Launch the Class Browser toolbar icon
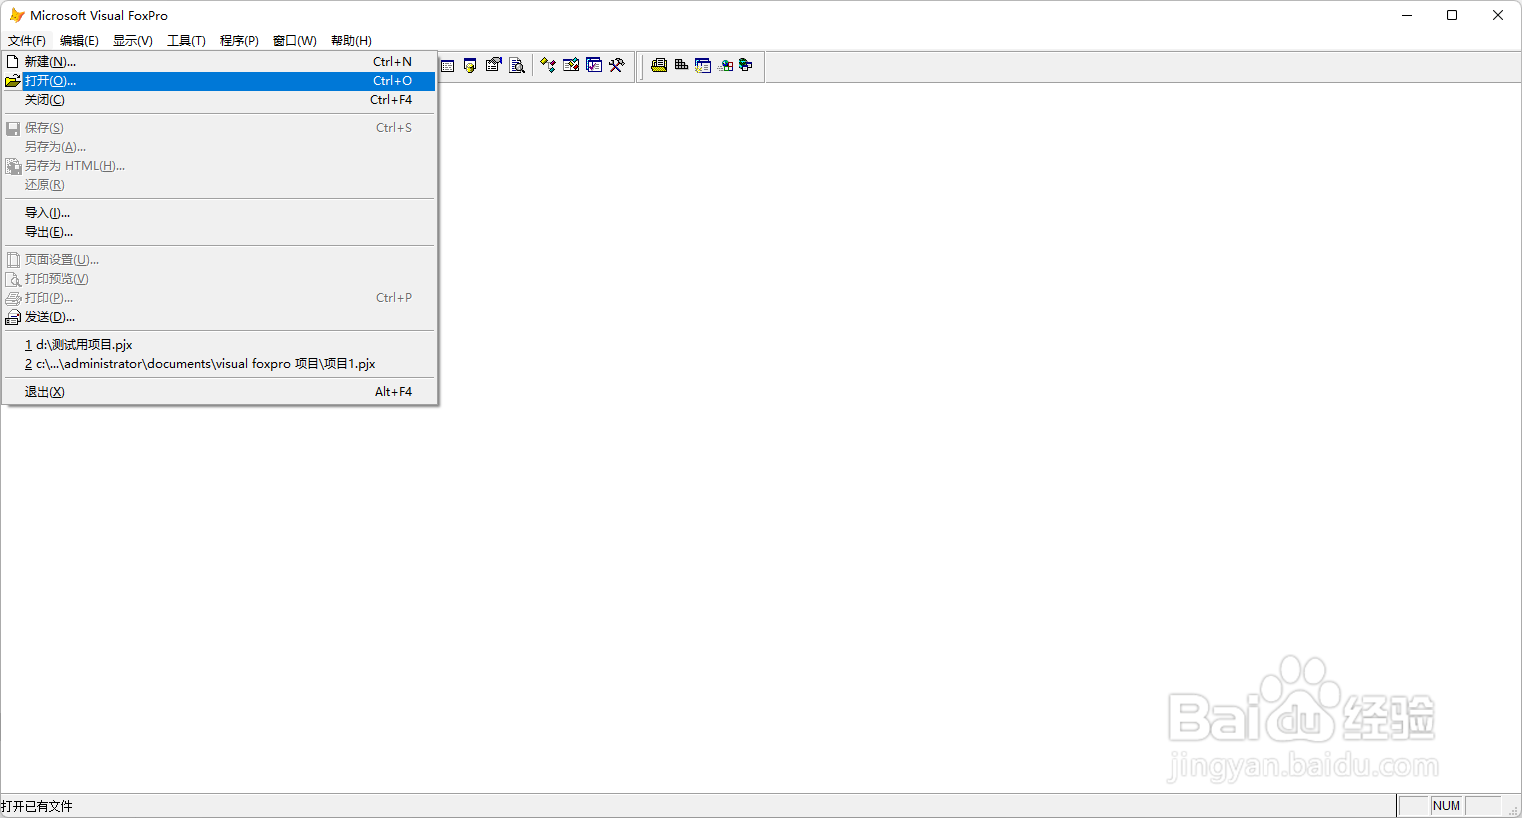Screen dimensions: 1522x818 548,65
